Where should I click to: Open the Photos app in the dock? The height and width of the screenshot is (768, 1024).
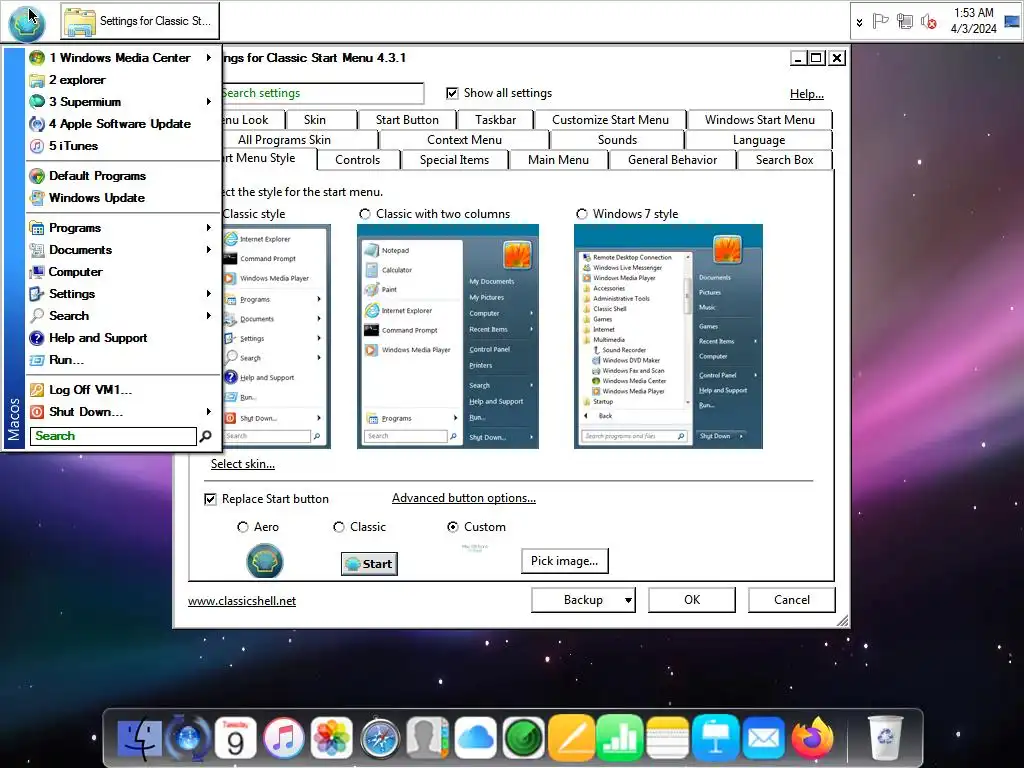[332, 739]
